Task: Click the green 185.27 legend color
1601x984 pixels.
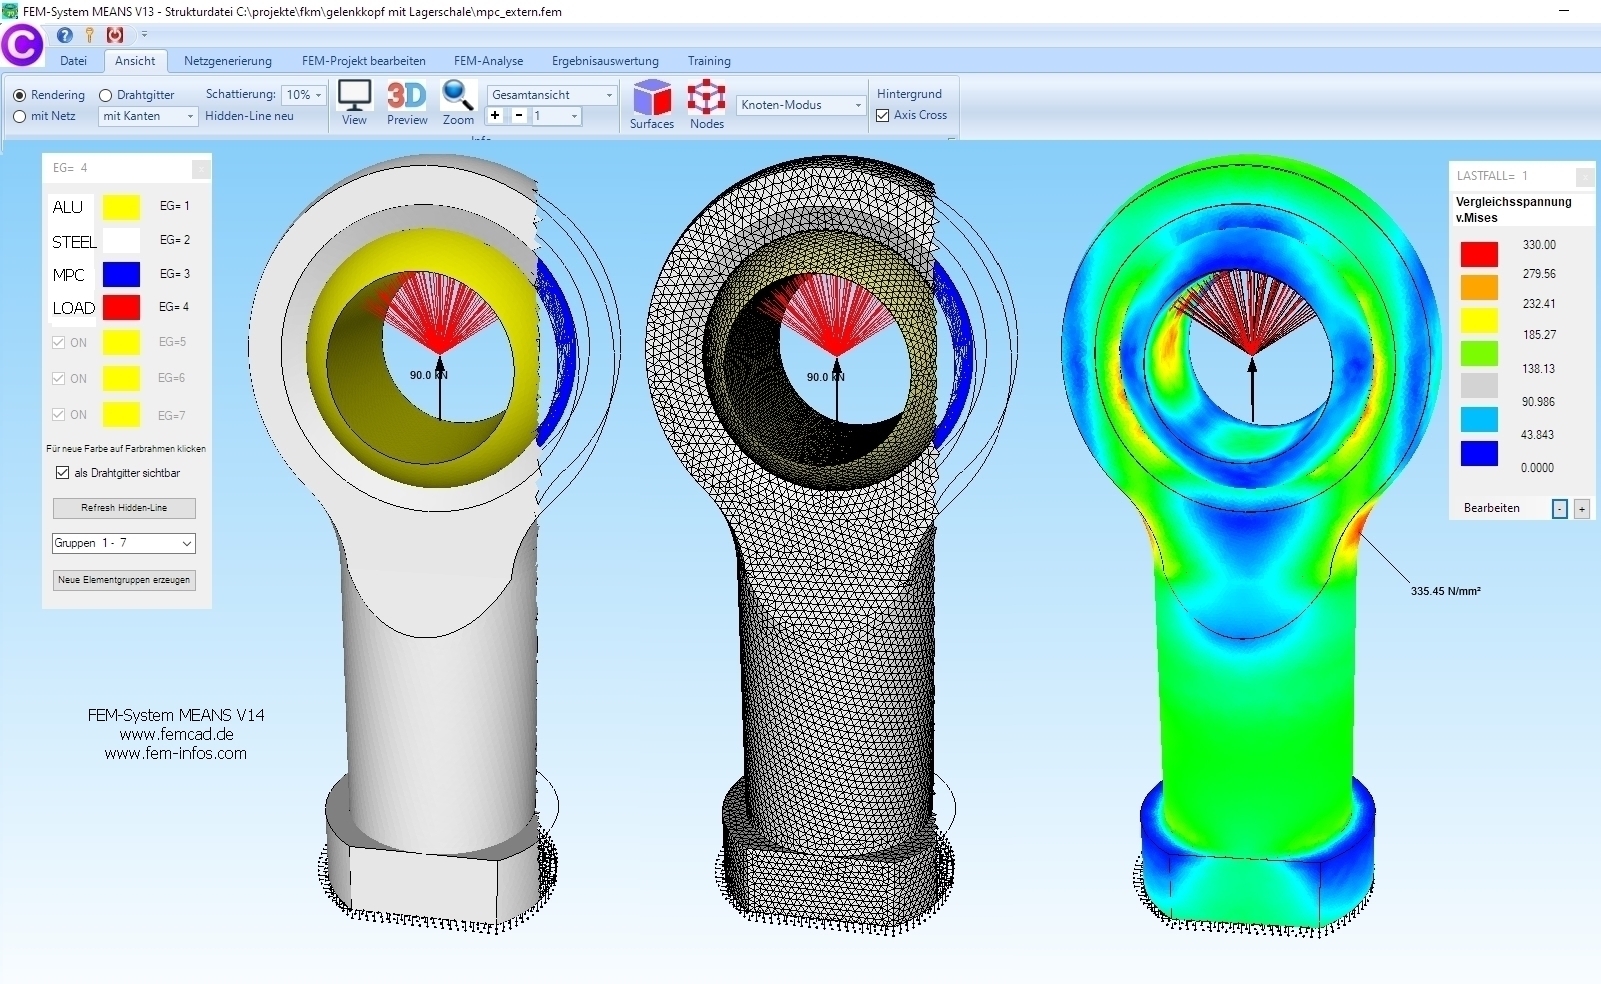Action: click(1479, 353)
